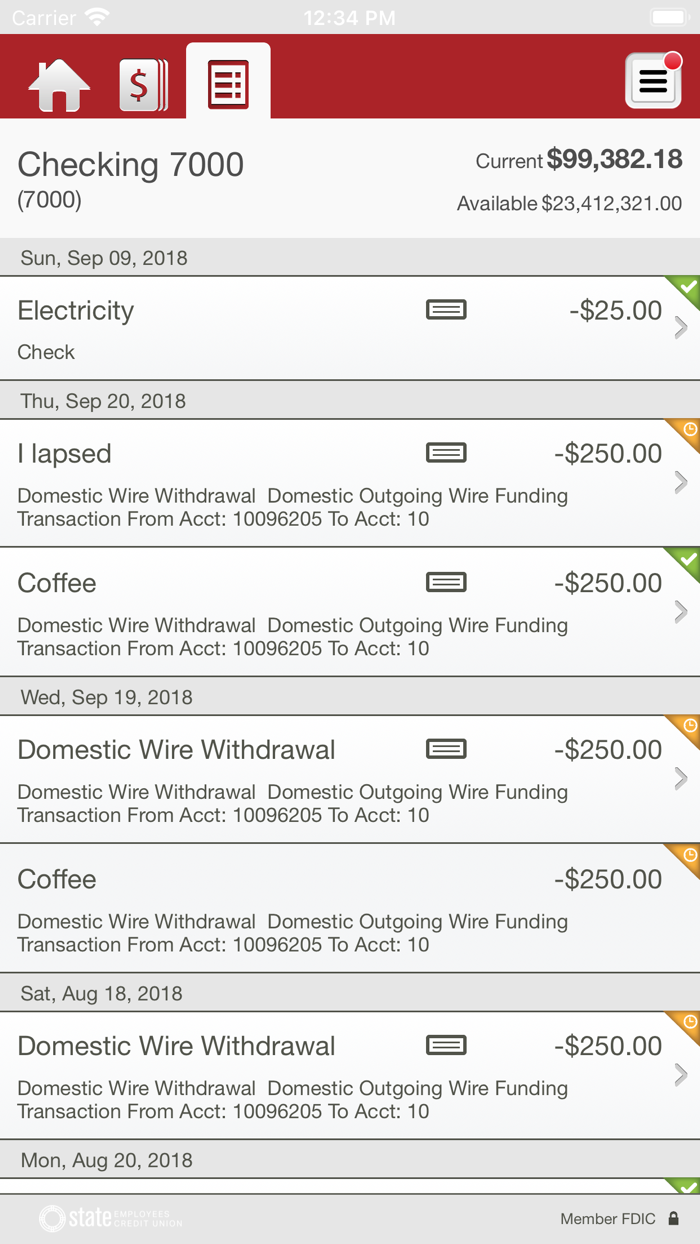
Task: Open the dollar accounts icon tab
Action: click(x=144, y=85)
